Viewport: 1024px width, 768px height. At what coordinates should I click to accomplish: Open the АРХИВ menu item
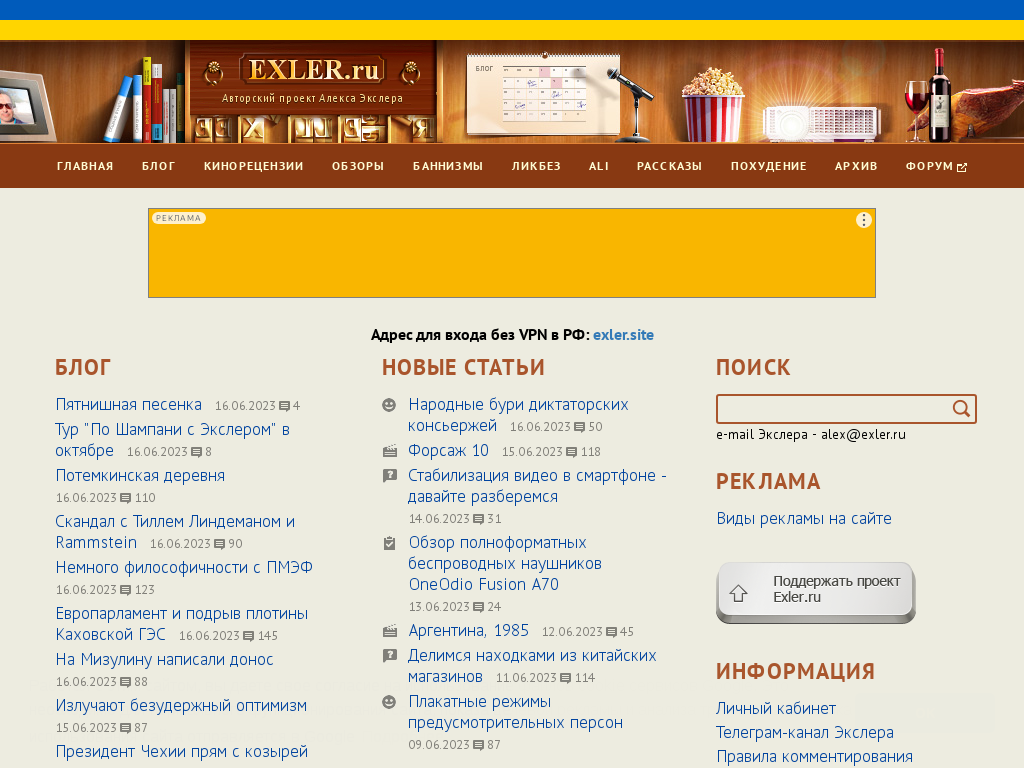pyautogui.click(x=856, y=167)
